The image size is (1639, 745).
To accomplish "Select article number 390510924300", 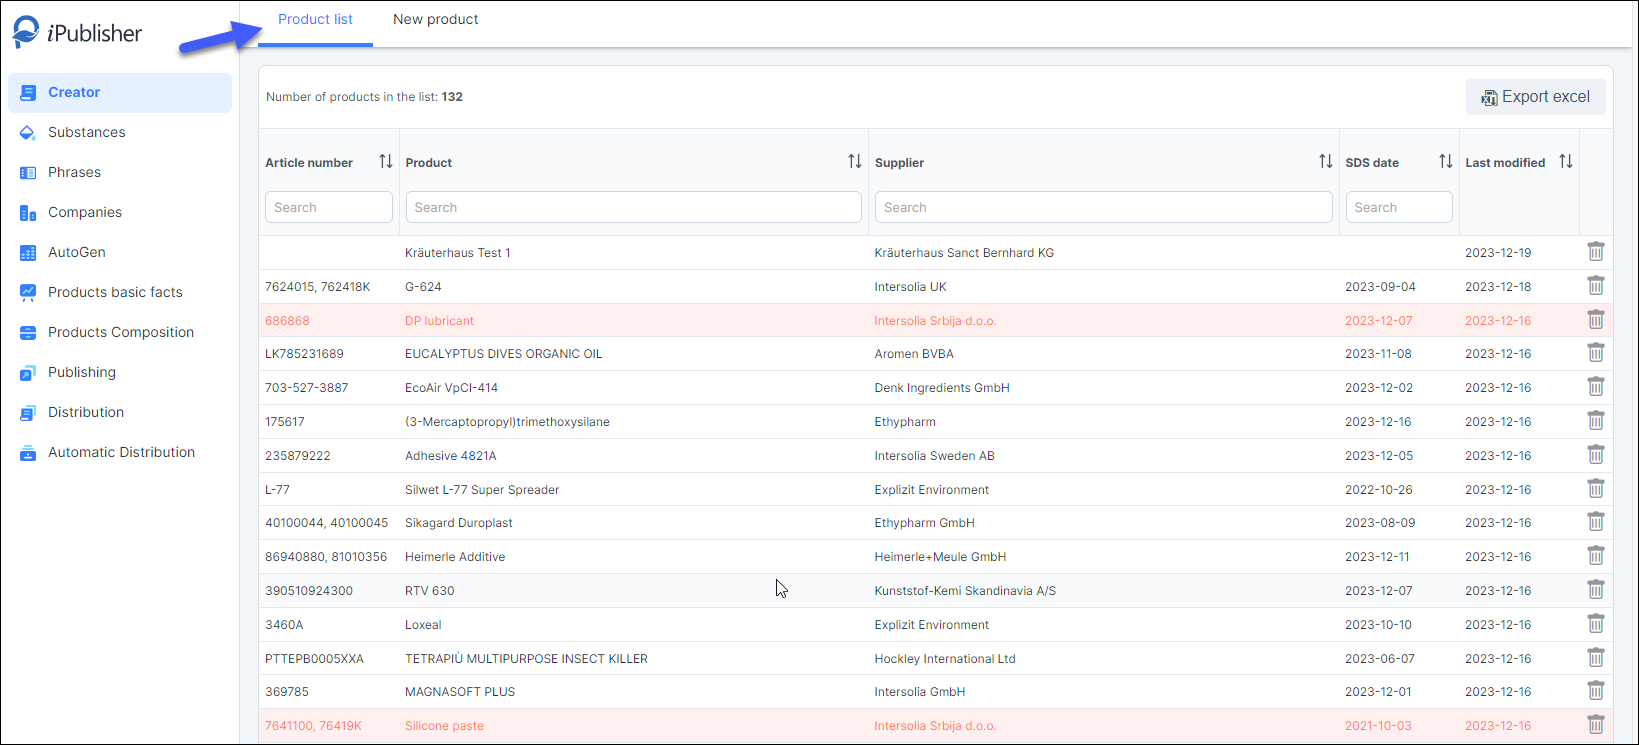I will [309, 591].
